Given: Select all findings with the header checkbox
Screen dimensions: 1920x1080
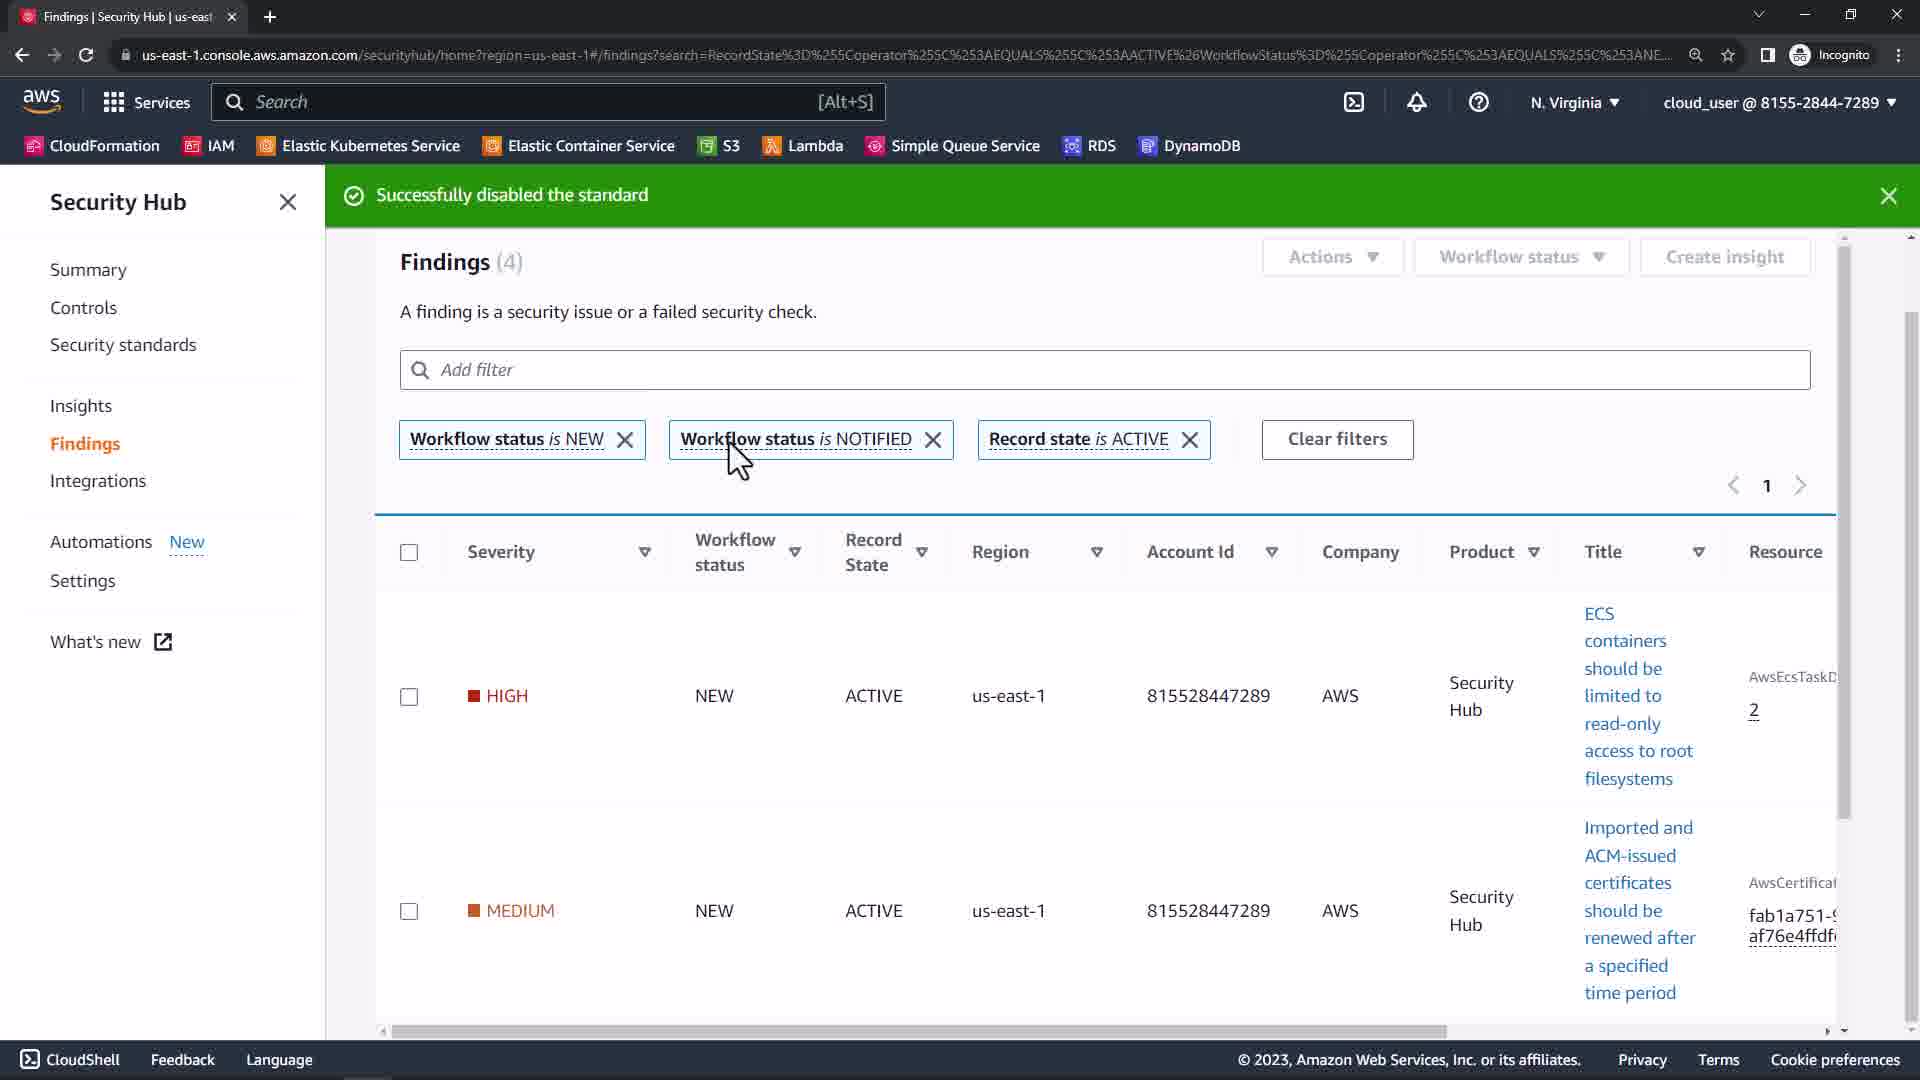Looking at the screenshot, I should pyautogui.click(x=409, y=553).
